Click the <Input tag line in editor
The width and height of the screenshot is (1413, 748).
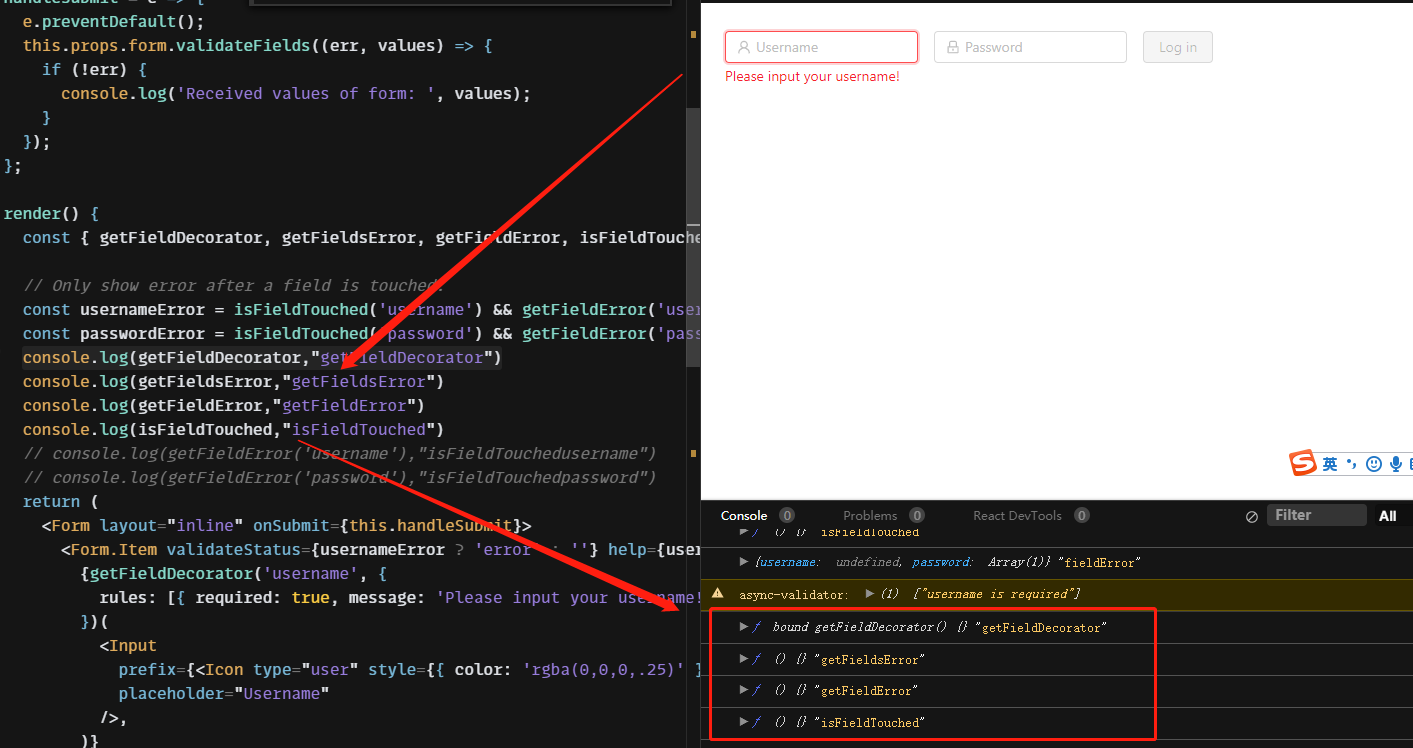[128, 645]
